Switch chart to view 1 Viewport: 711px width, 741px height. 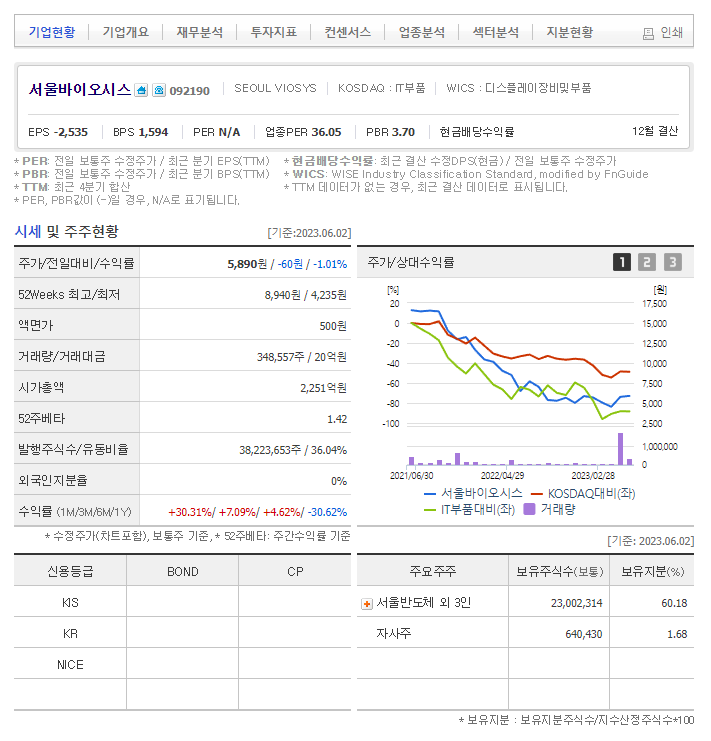(x=622, y=262)
